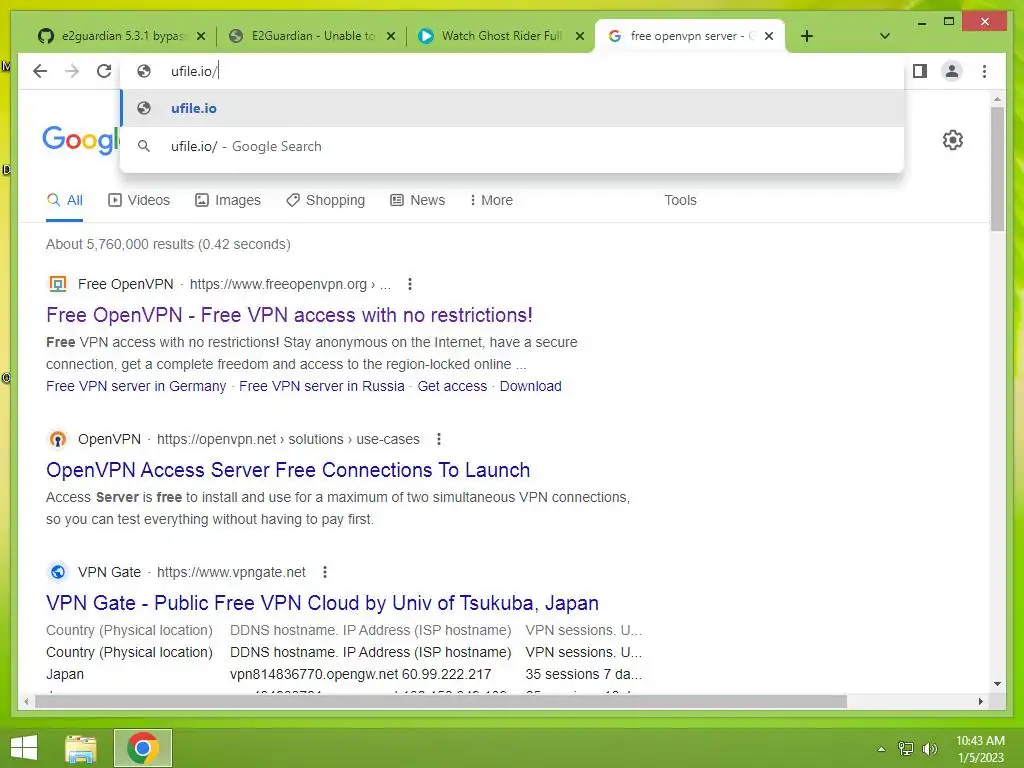The image size is (1024, 768).
Task: Select the All search filter
Action: tap(65, 200)
